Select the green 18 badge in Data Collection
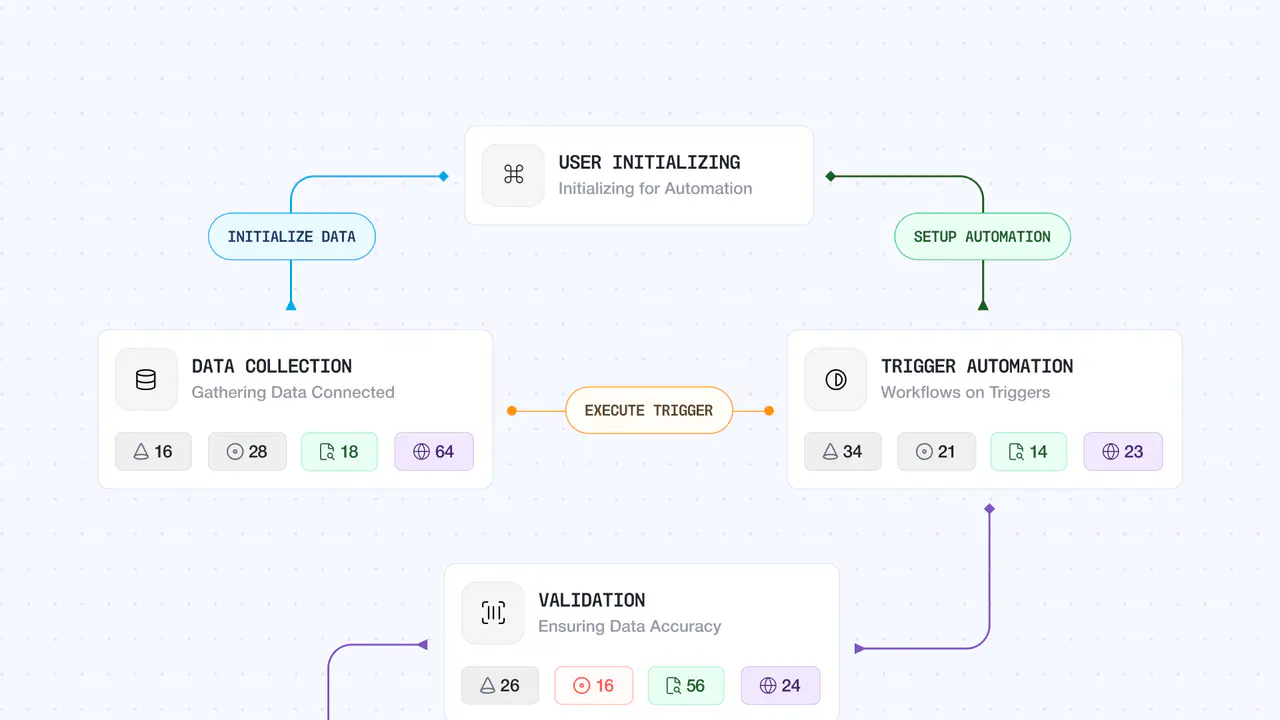The image size is (1280, 720). [x=339, y=451]
